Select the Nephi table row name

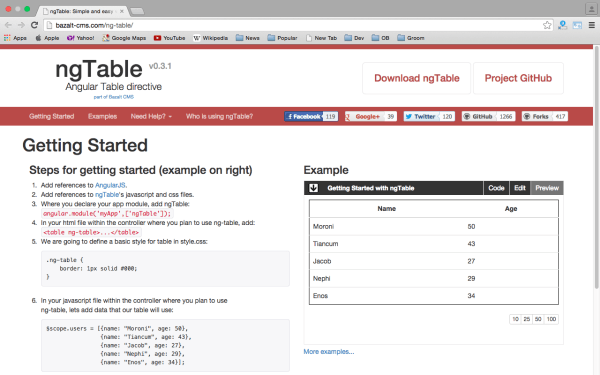tap(321, 279)
